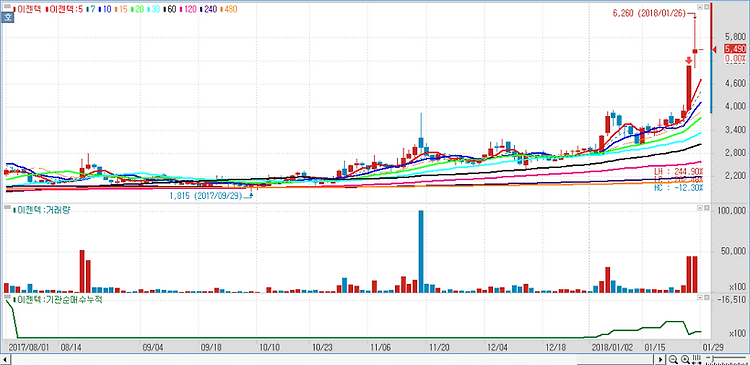
Task: Close the 기관순매수누적 pane
Action: point(706,298)
